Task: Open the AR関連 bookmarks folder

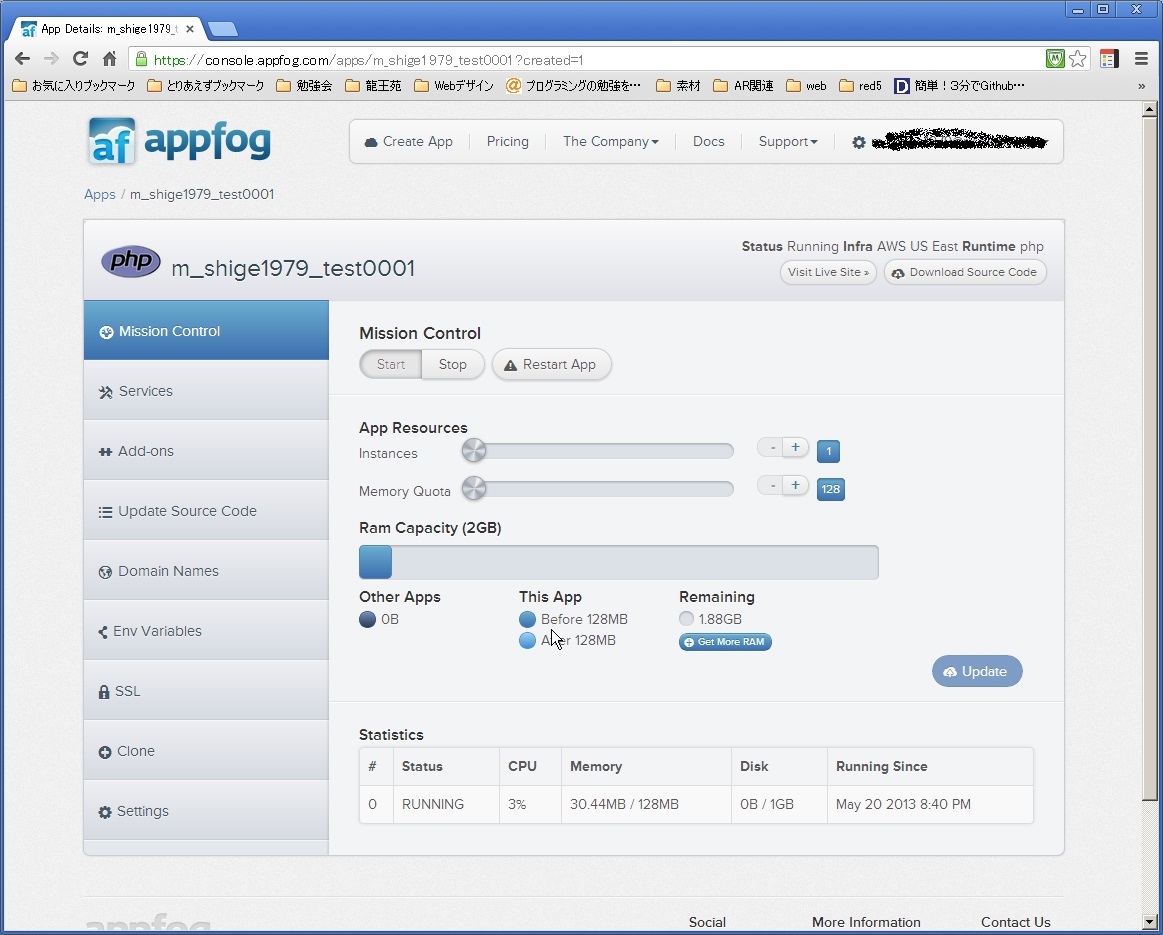Action: (x=743, y=86)
